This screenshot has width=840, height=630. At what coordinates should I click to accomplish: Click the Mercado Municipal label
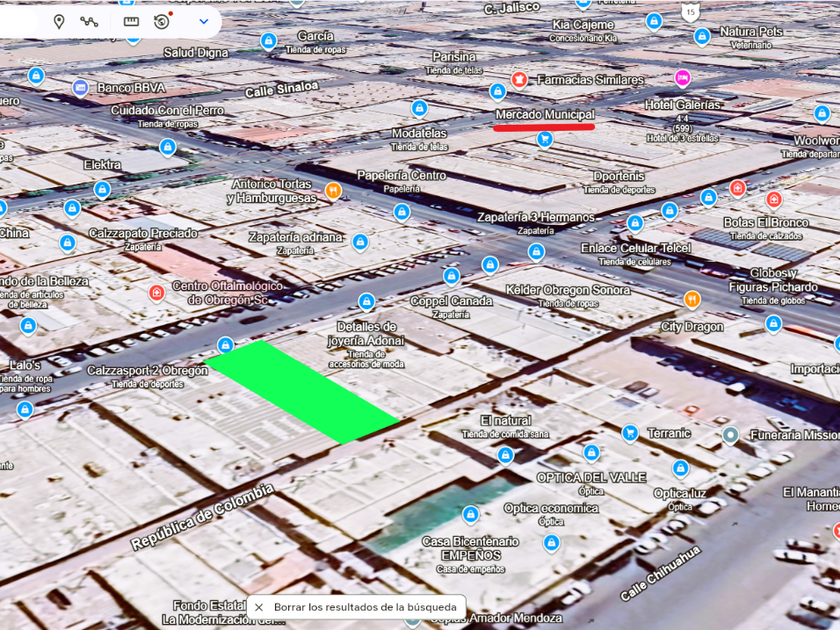point(545,114)
